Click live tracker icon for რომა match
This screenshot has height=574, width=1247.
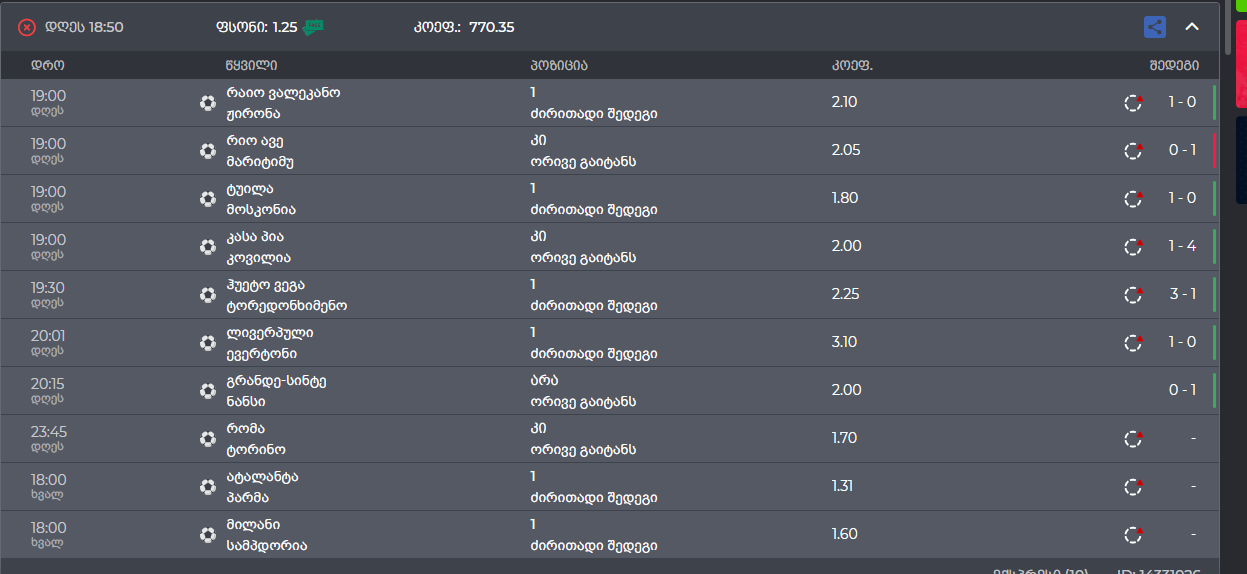1133,438
